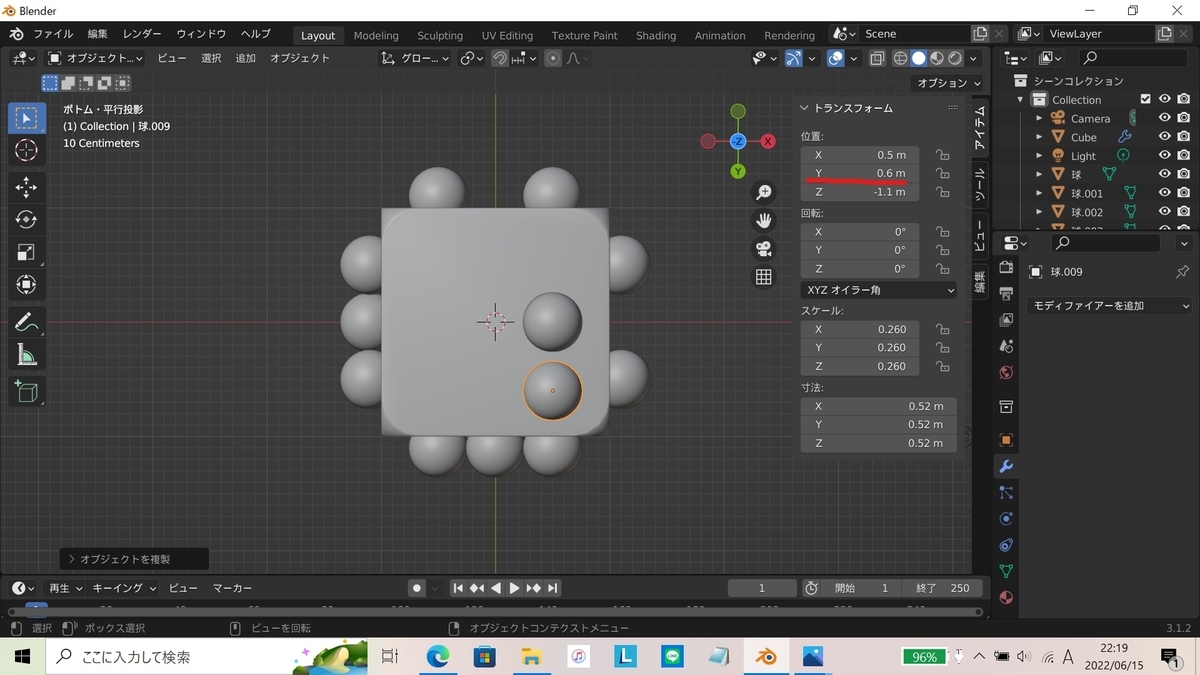Toggle visibility of the Light object
This screenshot has width=1200, height=675.
pyautogui.click(x=1164, y=156)
